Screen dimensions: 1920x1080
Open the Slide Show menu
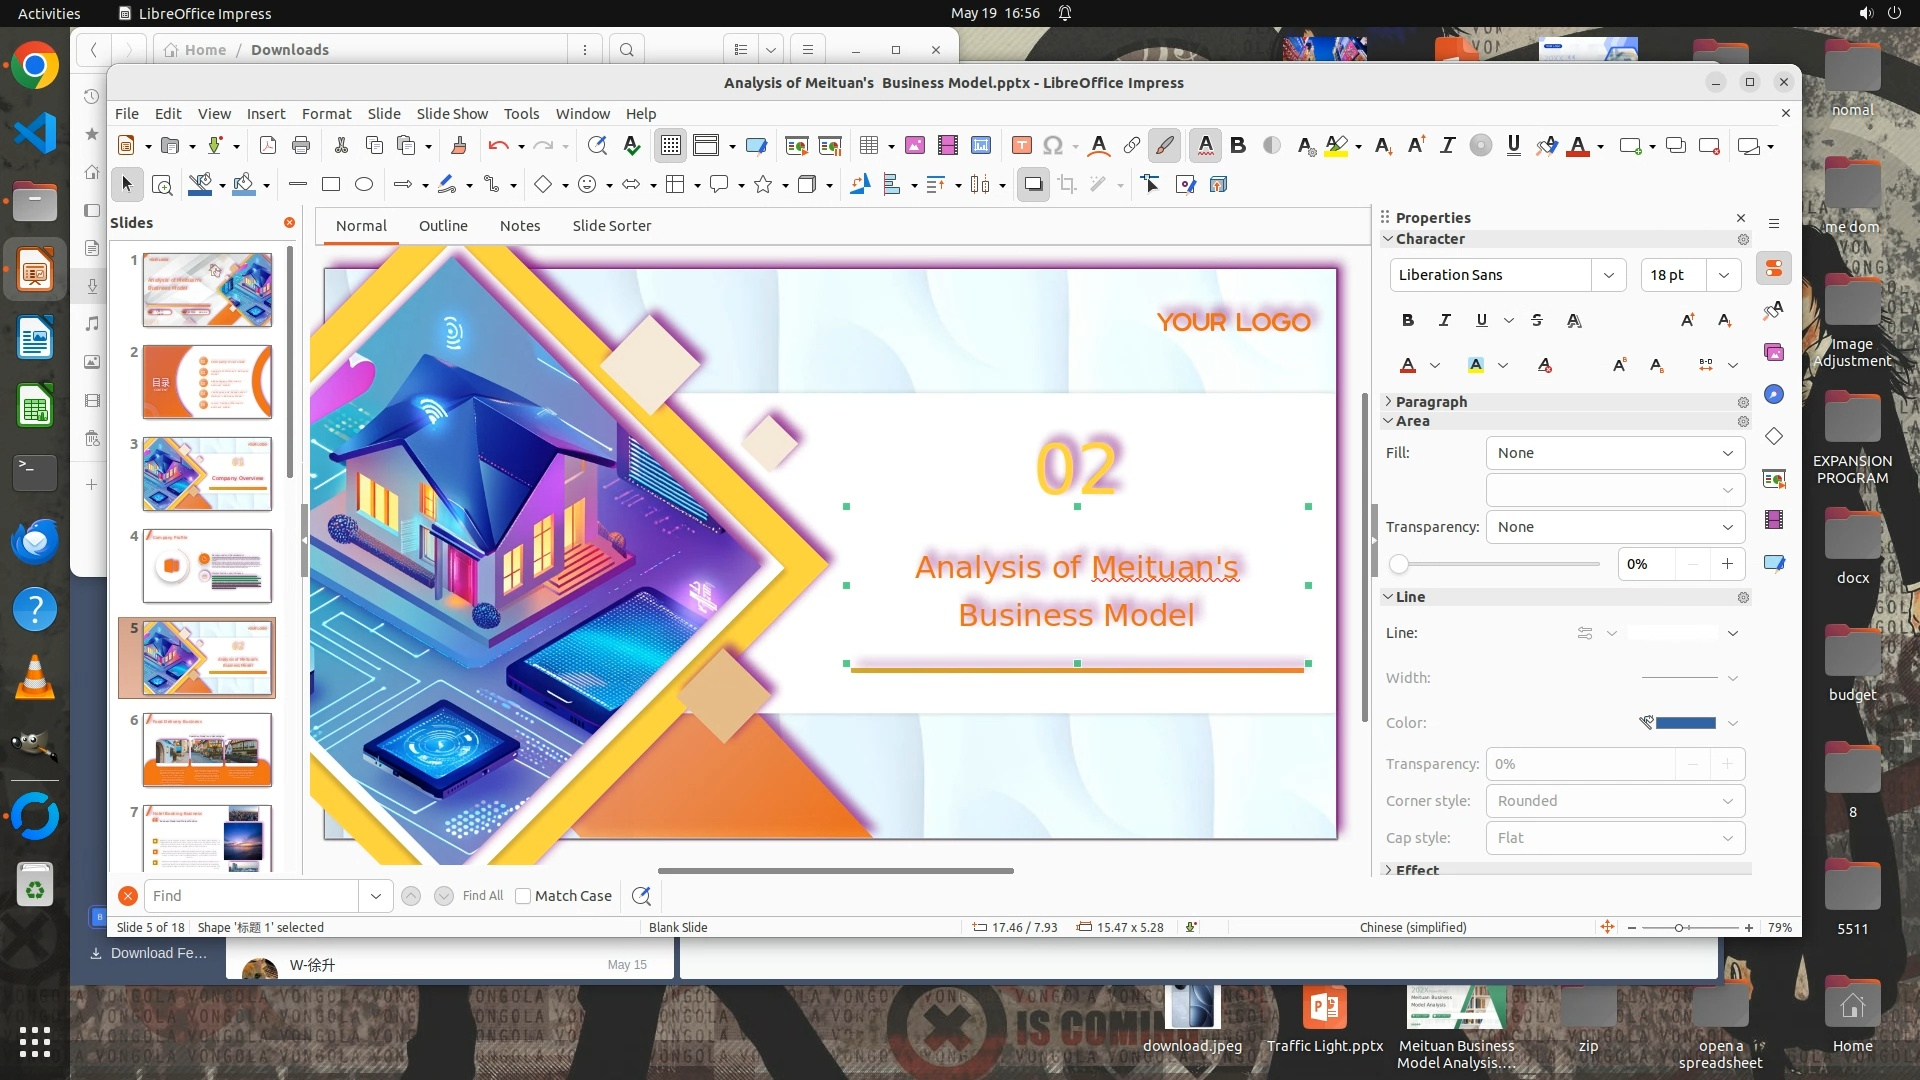(x=452, y=114)
